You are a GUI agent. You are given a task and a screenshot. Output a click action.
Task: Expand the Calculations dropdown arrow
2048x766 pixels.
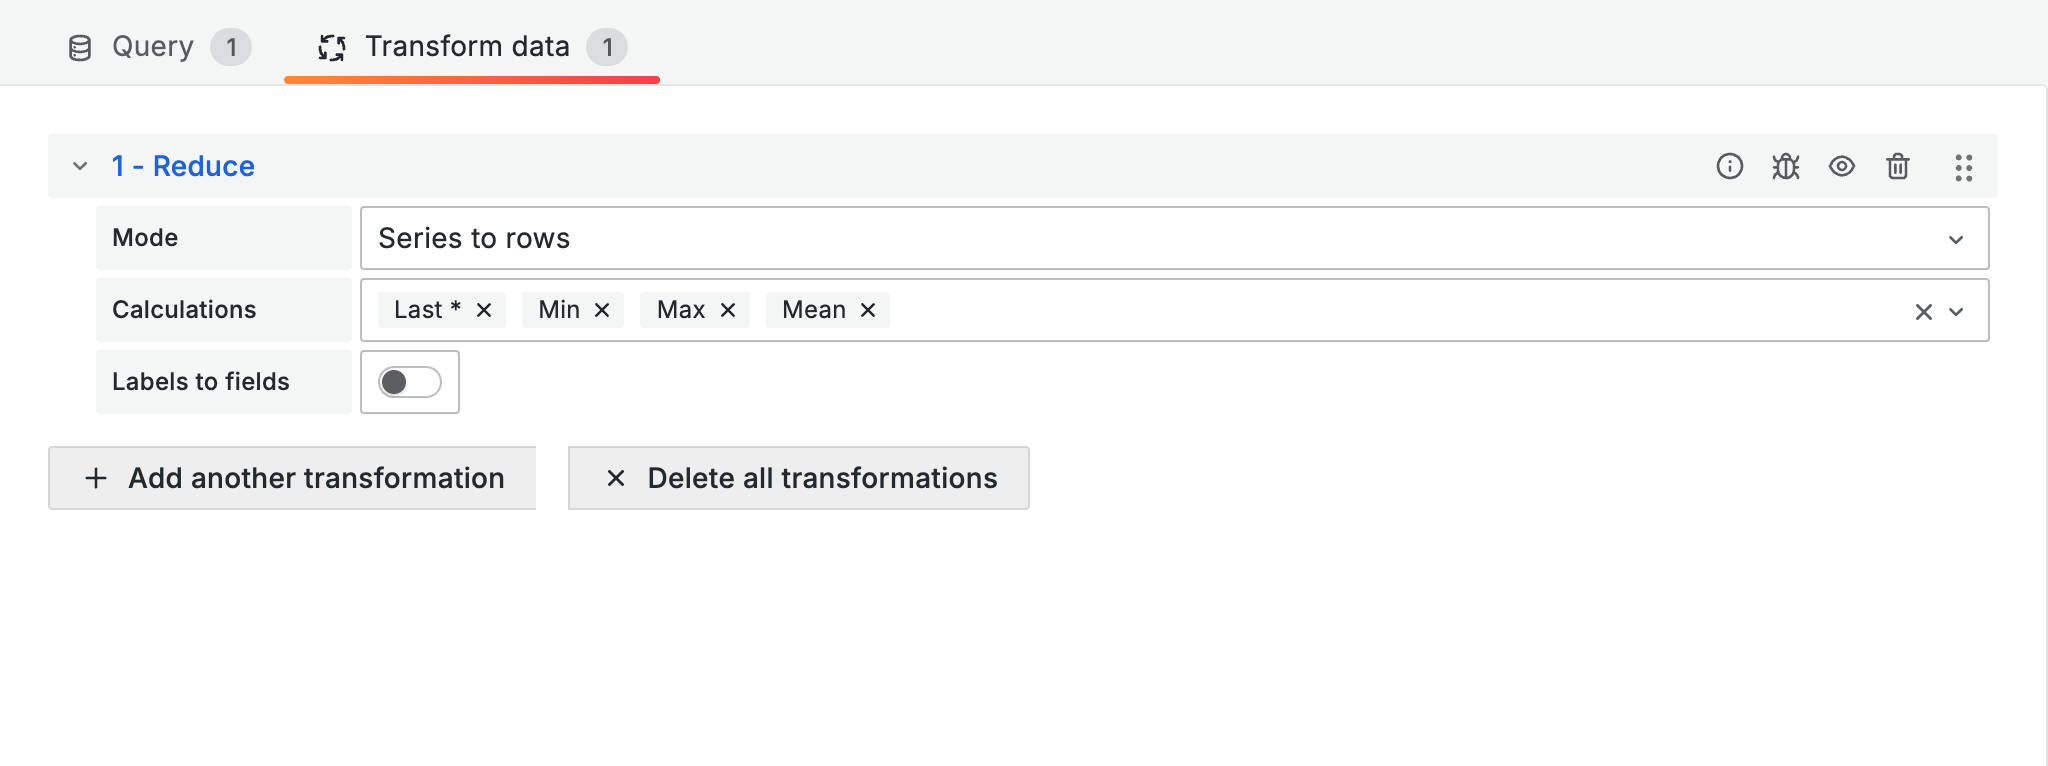click(x=1957, y=312)
